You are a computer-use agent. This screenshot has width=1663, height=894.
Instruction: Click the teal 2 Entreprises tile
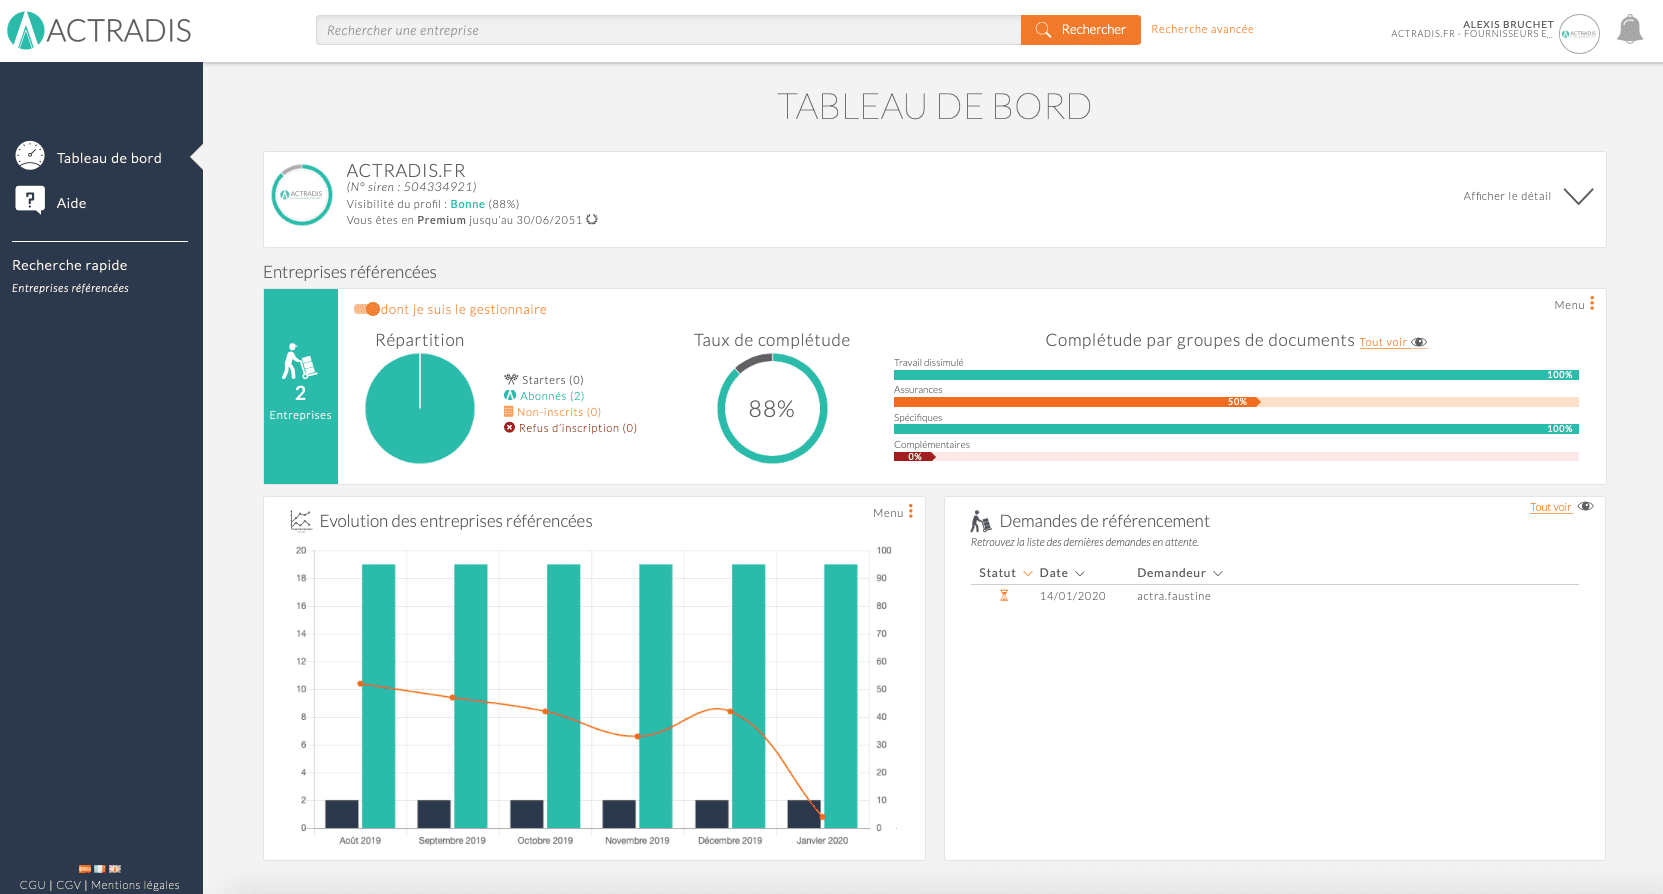pyautogui.click(x=300, y=386)
